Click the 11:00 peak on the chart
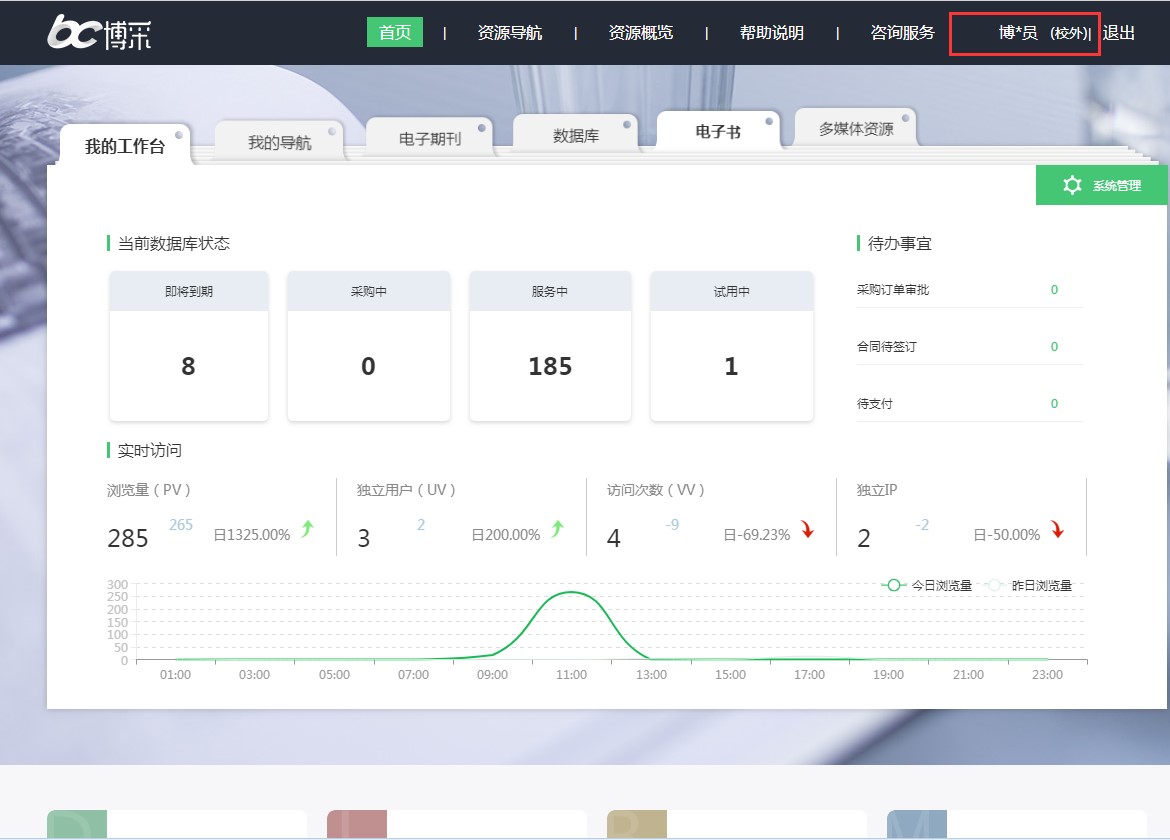This screenshot has width=1170, height=840. [x=571, y=592]
